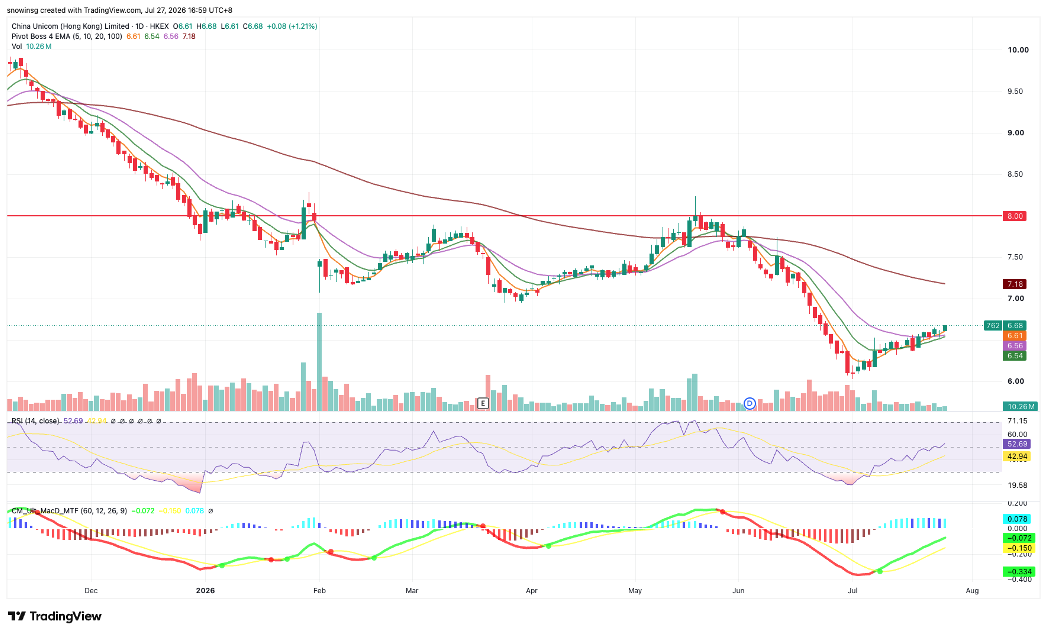1048x633 pixels.
Task: Click the 10.00 price axis label
Action: (x=1017, y=50)
